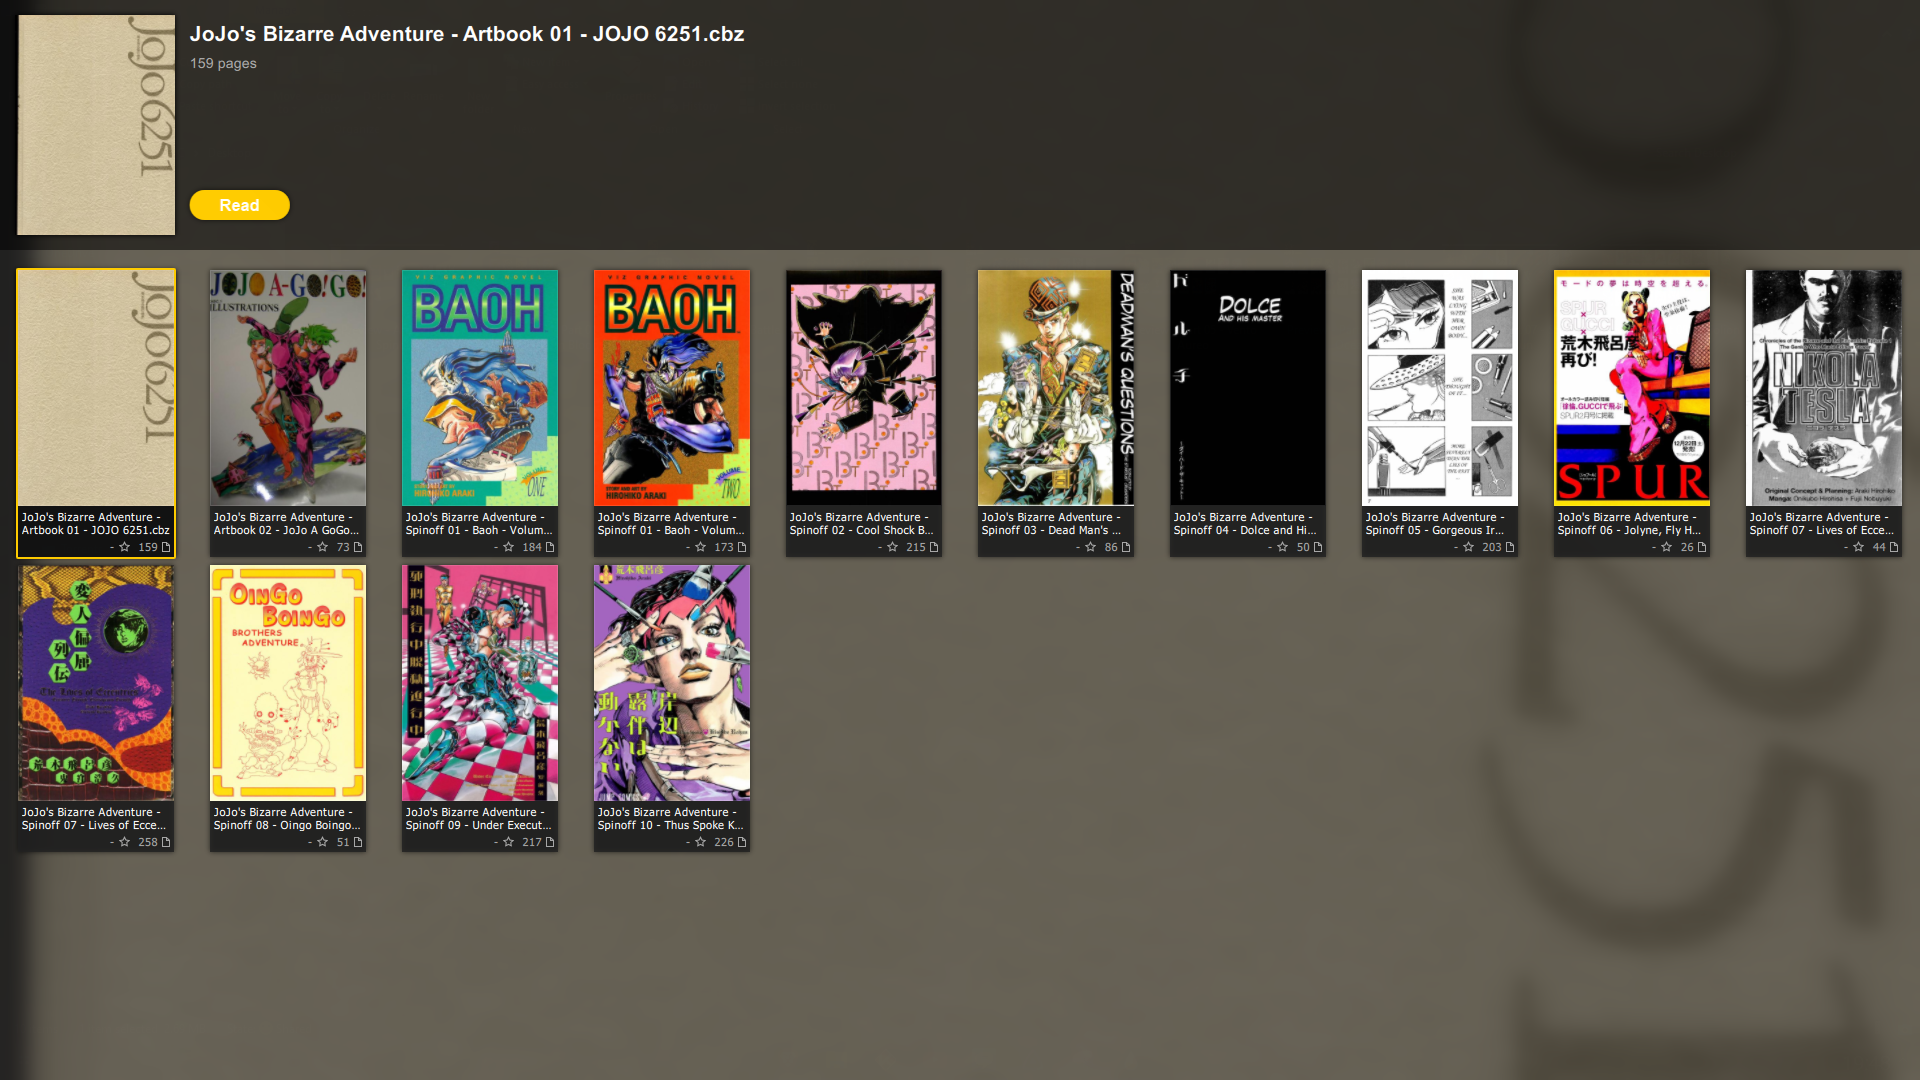
Task: Click page icon beside 159 on Artbook 01
Action: pos(166,547)
